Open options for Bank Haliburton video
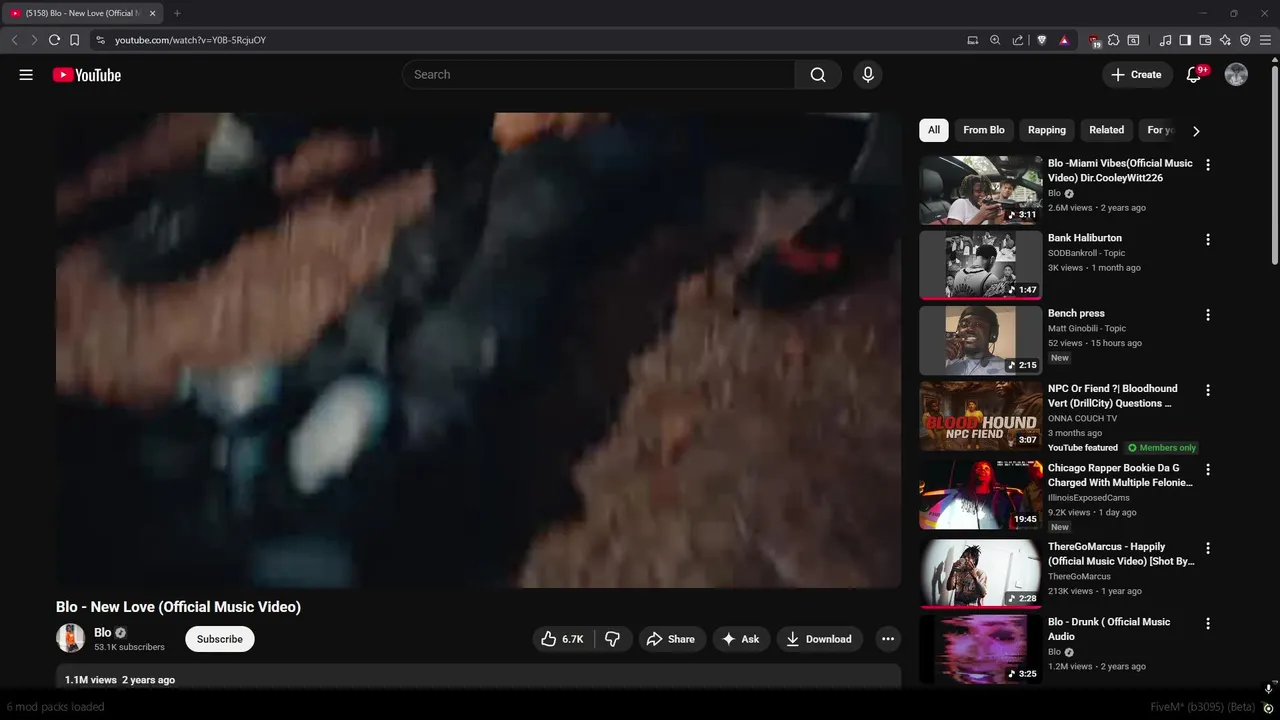1280x720 pixels. (x=1208, y=240)
